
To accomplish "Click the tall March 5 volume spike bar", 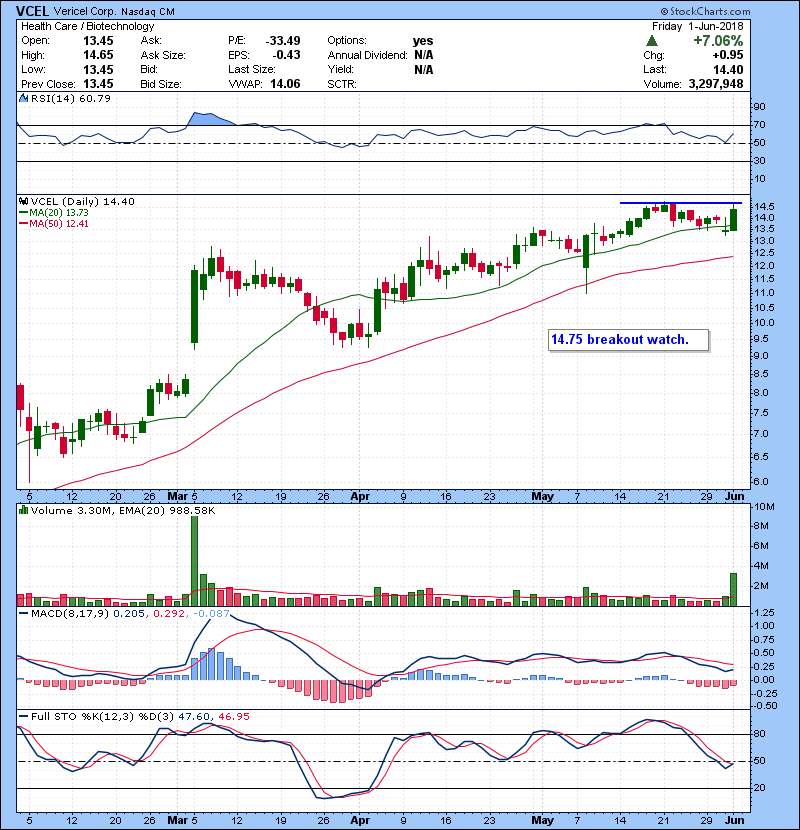I will coord(194,561).
